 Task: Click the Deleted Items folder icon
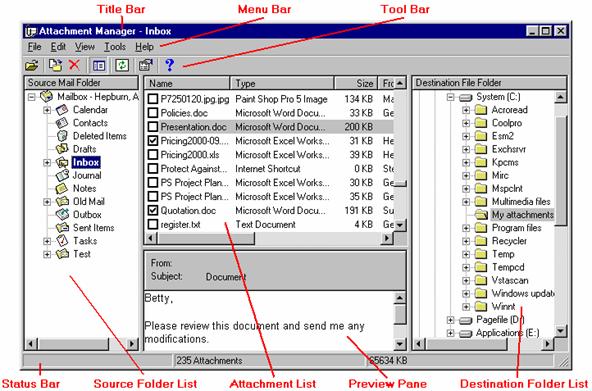click(62, 136)
